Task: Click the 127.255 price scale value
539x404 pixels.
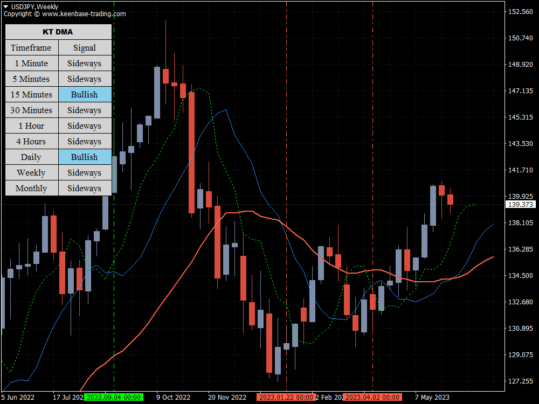Action: tap(520, 381)
